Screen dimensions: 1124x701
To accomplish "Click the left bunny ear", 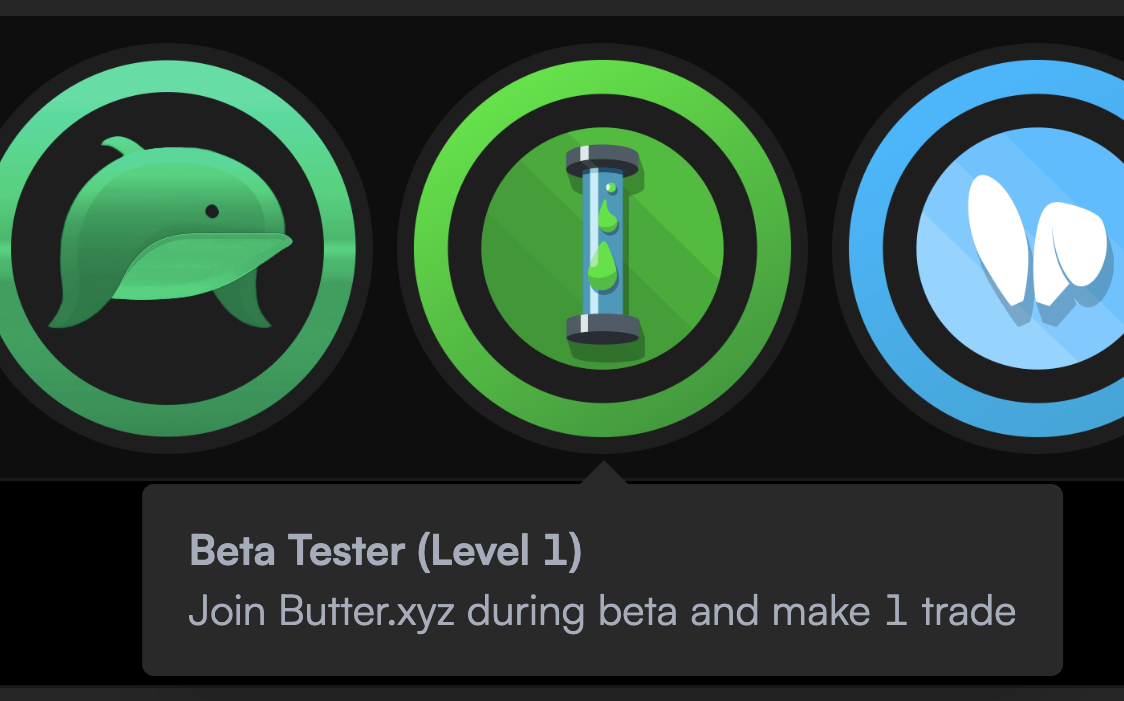I will pos(999,240).
